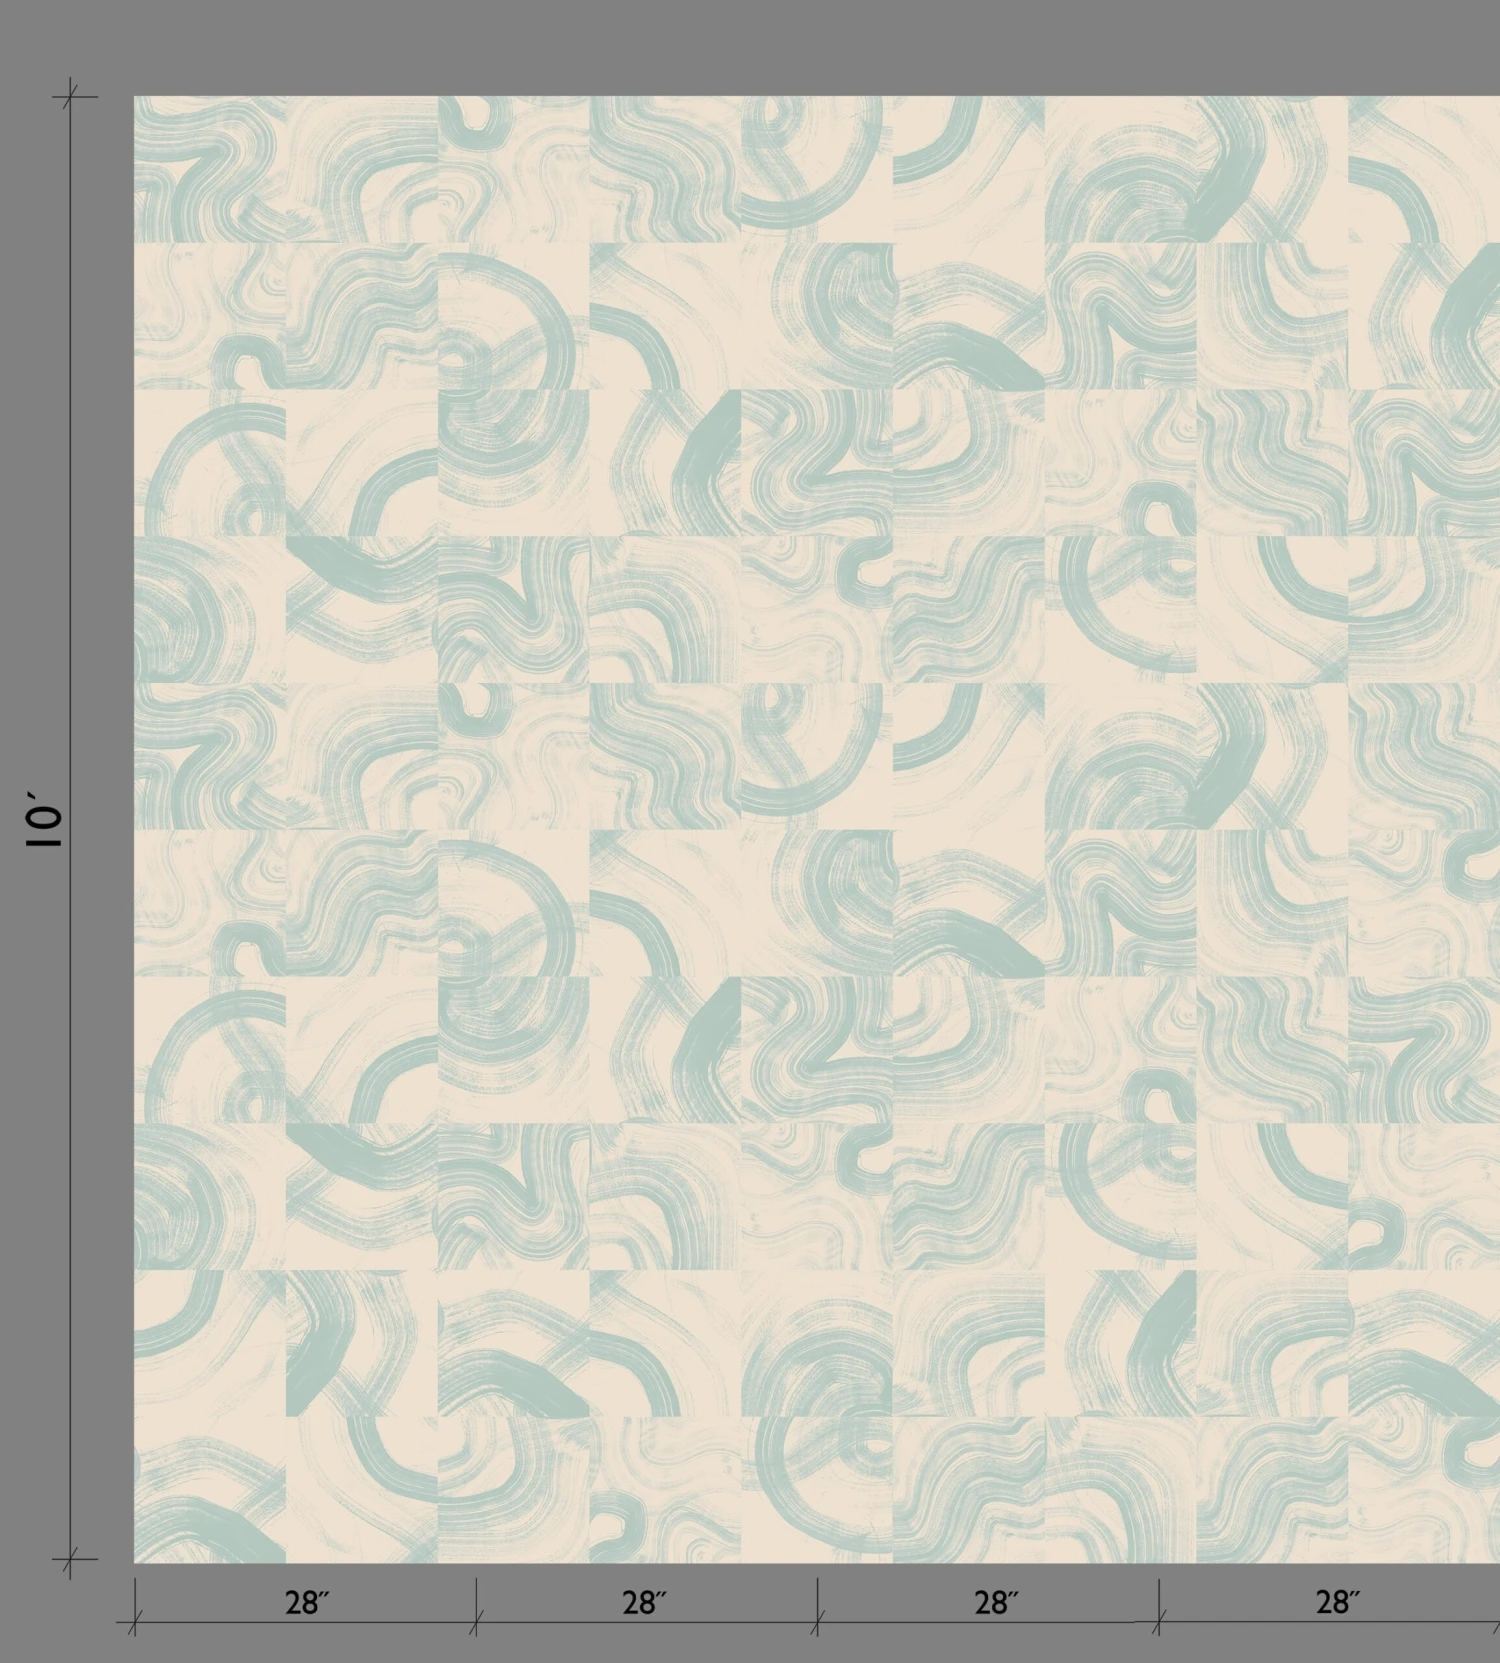The height and width of the screenshot is (1663, 1500).
Task: Select the bottom-right visible wallpaper tile
Action: pyautogui.click(x=1424, y=1489)
